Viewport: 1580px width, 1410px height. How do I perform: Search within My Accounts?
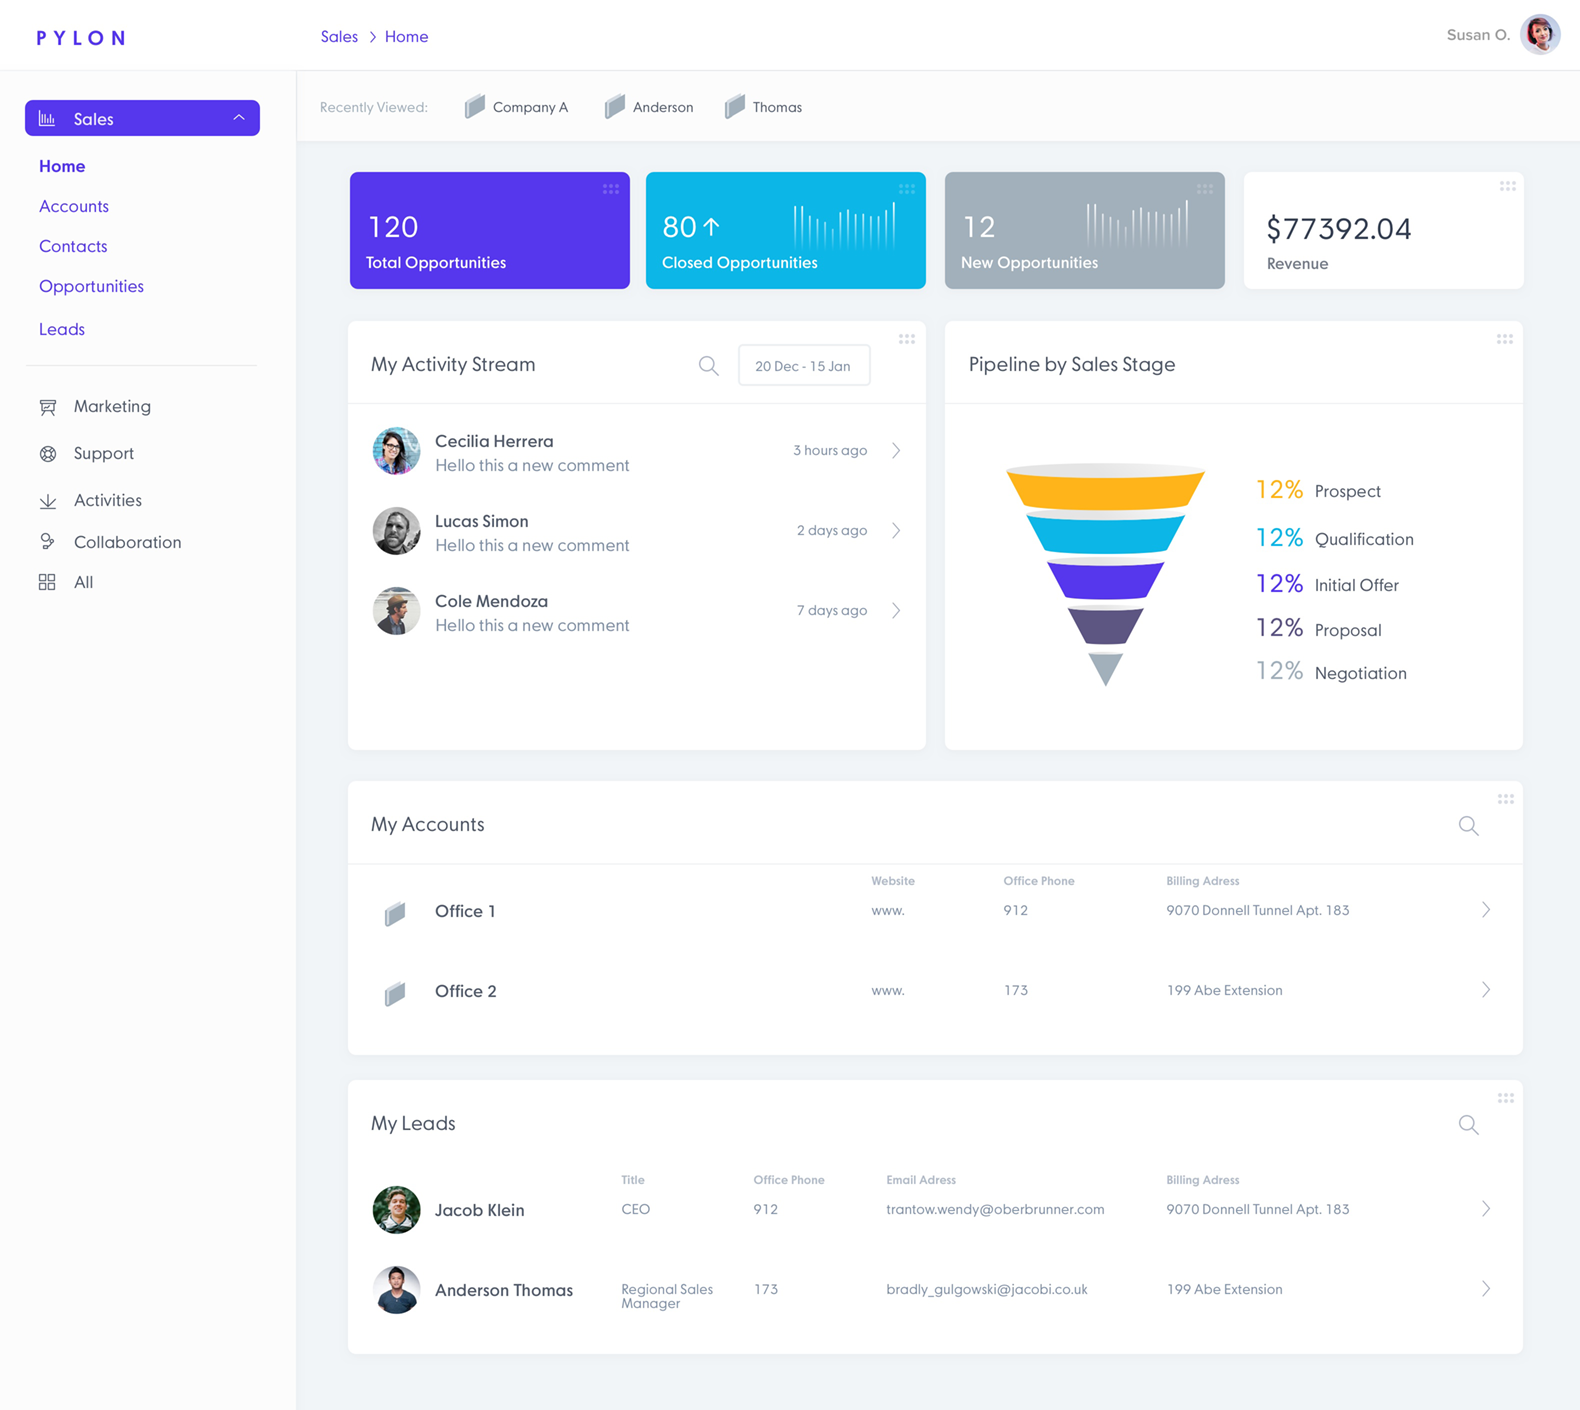tap(1469, 826)
